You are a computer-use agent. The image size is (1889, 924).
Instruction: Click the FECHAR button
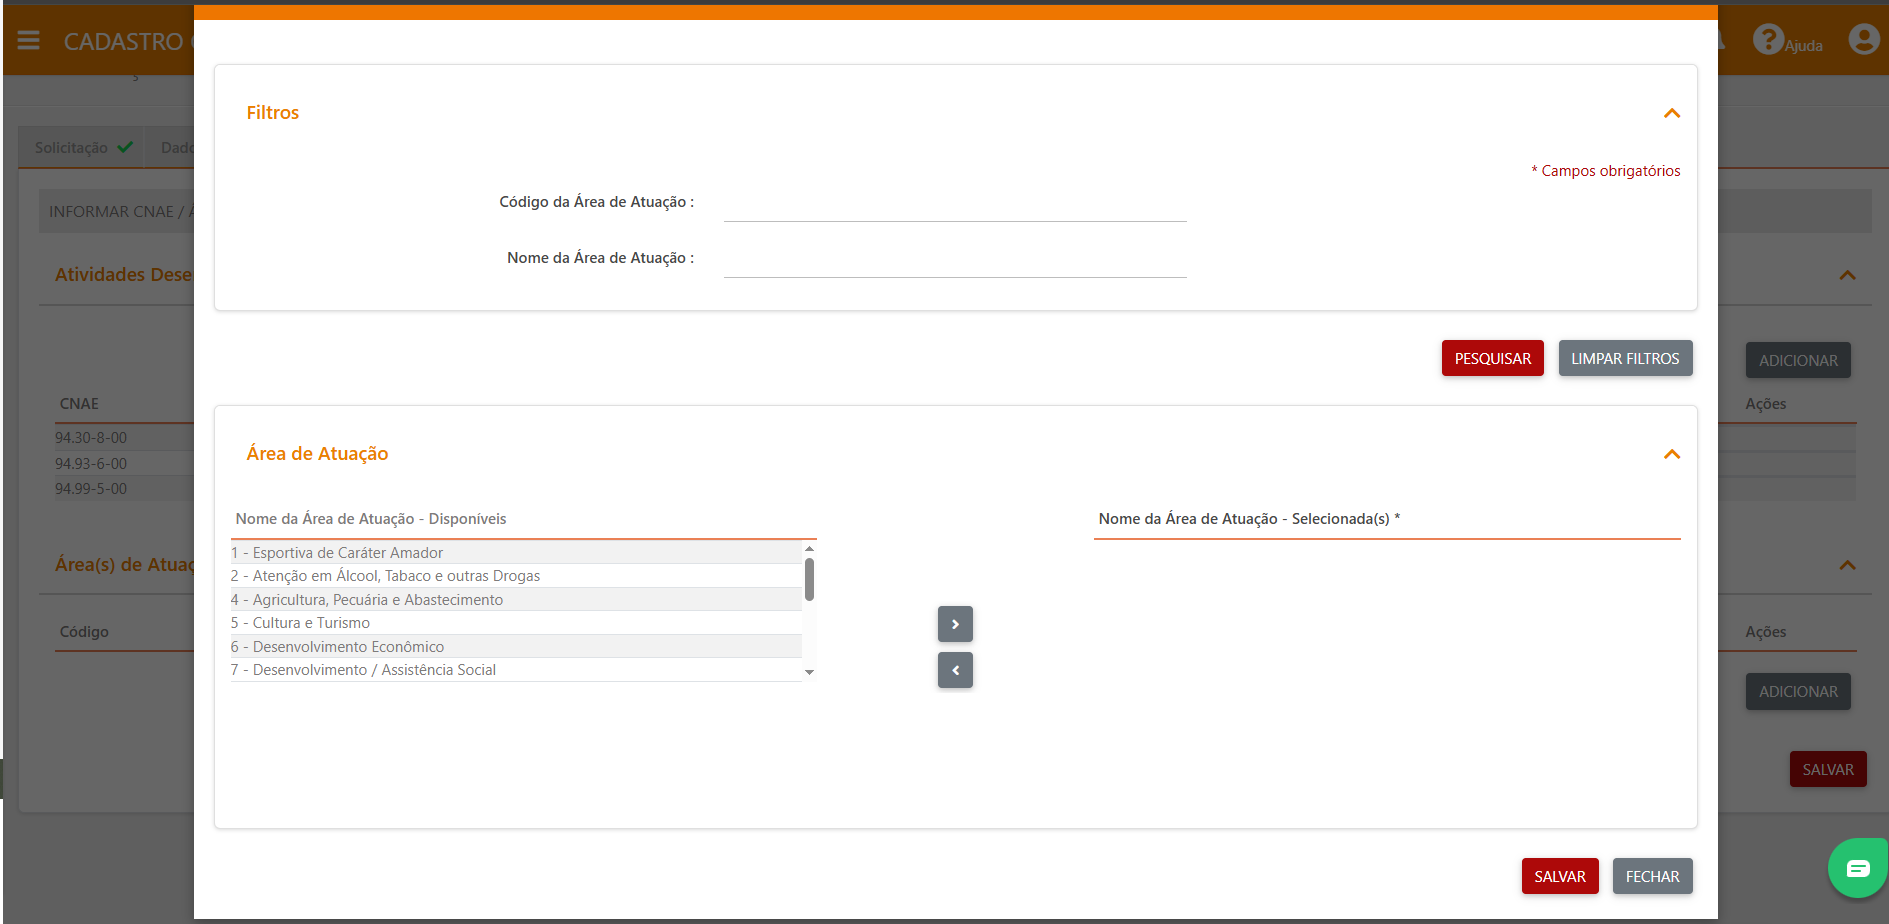pos(1652,876)
